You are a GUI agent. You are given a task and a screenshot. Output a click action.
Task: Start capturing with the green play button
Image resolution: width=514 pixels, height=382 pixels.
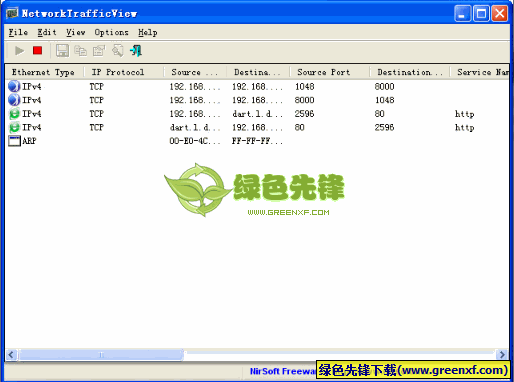point(19,51)
